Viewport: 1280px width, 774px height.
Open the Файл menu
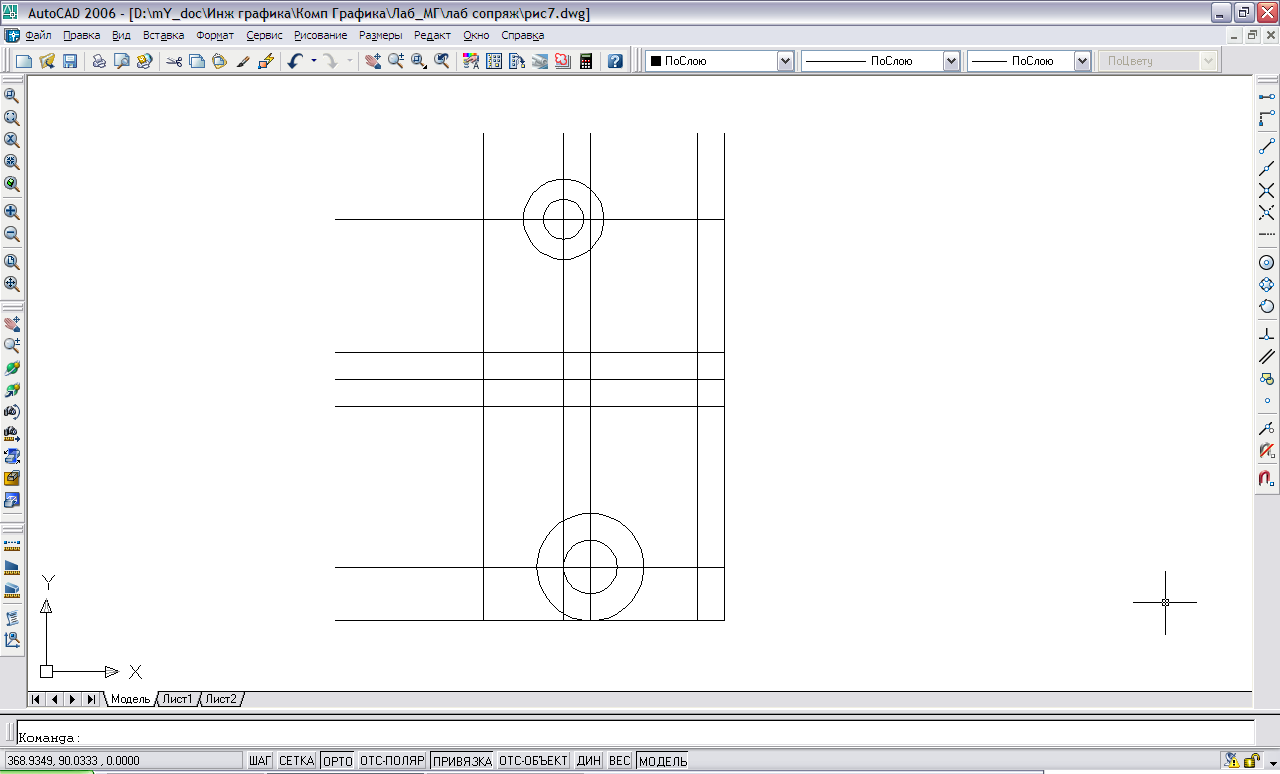tap(38, 35)
